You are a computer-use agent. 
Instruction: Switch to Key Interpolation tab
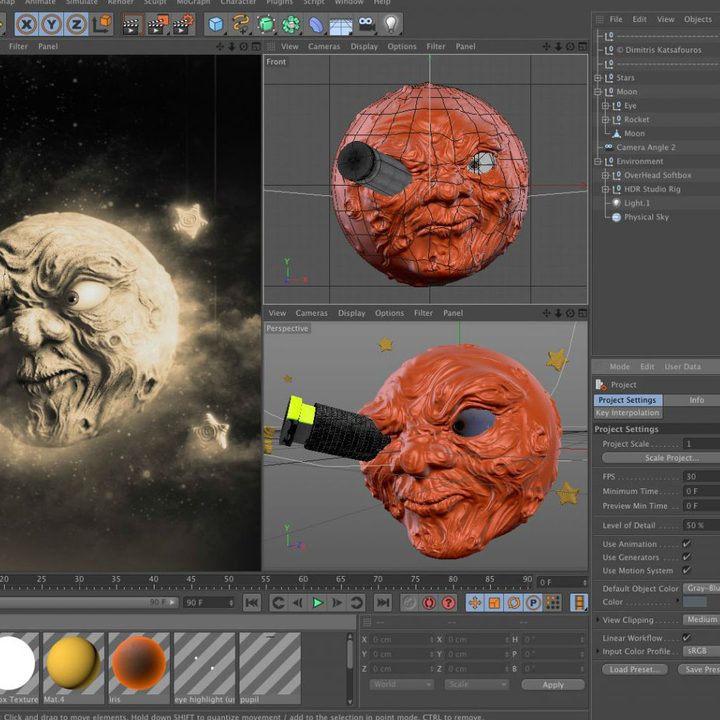[x=627, y=413]
